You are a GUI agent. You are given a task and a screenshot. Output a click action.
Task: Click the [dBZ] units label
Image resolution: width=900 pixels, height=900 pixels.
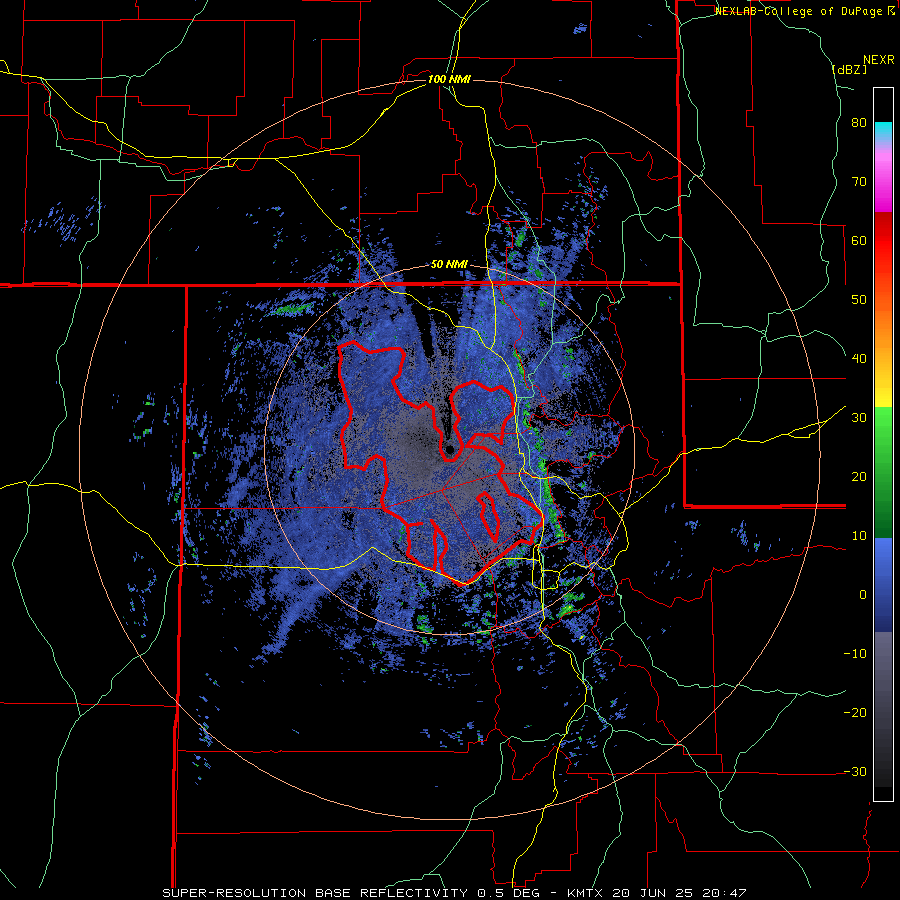pyautogui.click(x=849, y=69)
